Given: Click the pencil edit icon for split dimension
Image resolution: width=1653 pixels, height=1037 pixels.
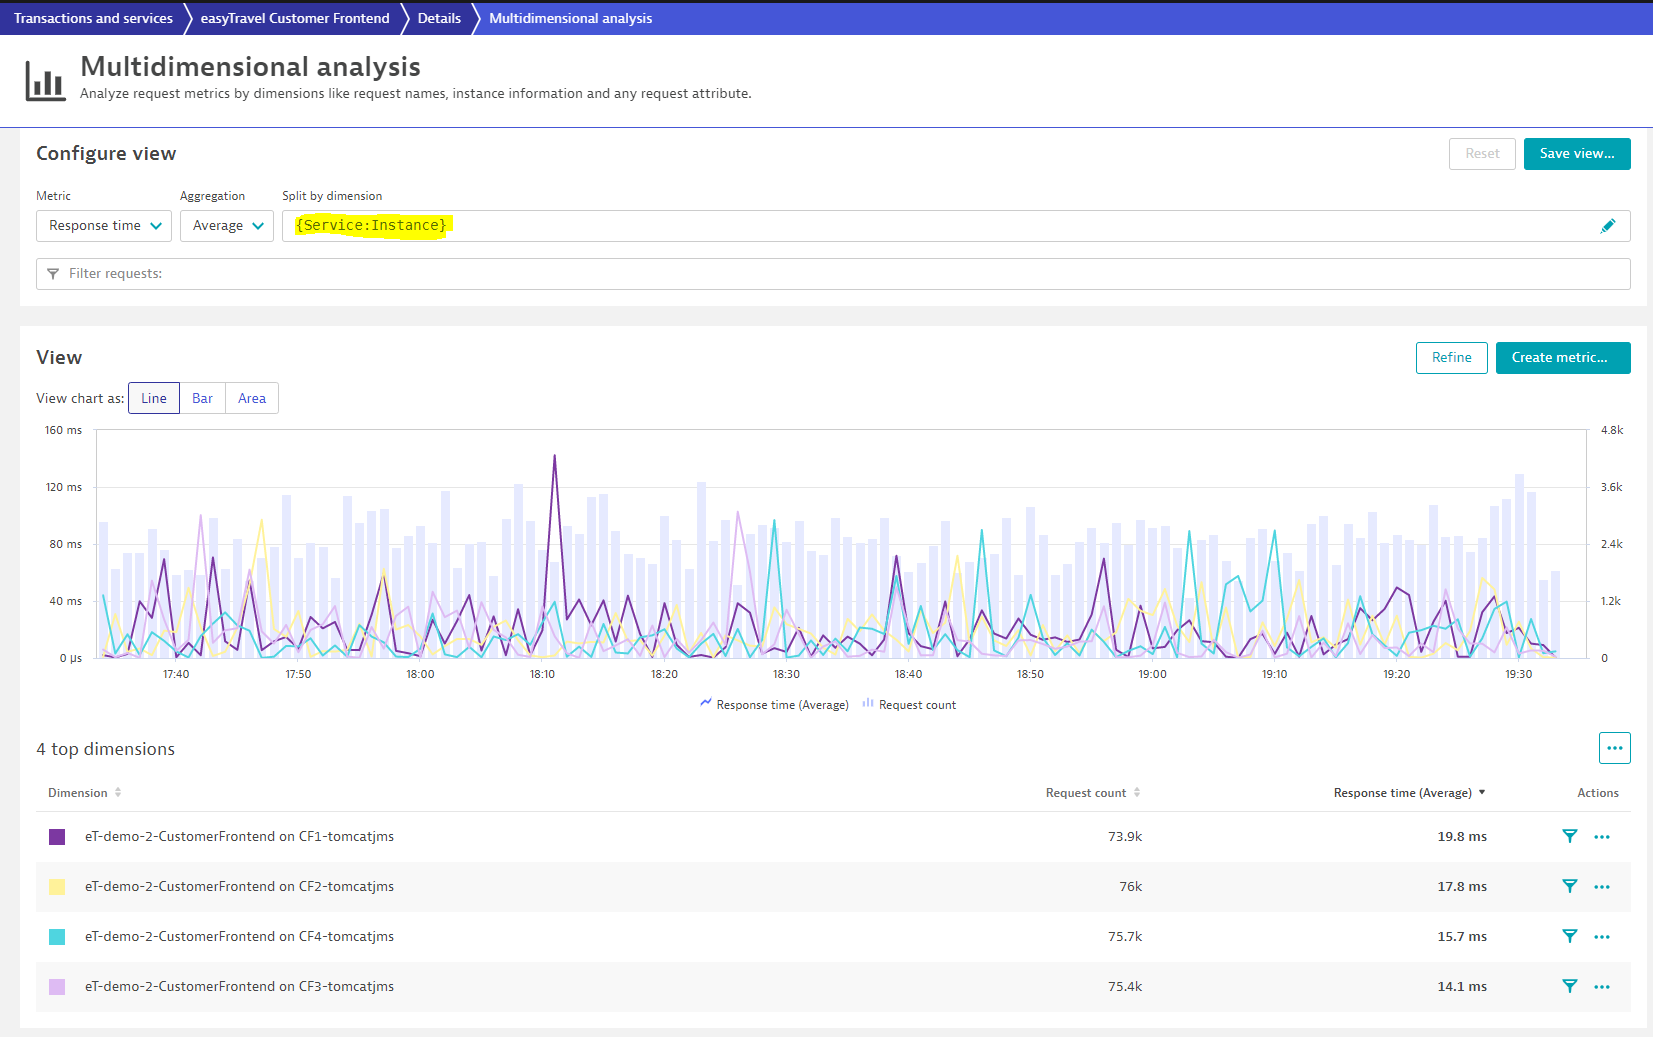Looking at the screenshot, I should click(1607, 226).
